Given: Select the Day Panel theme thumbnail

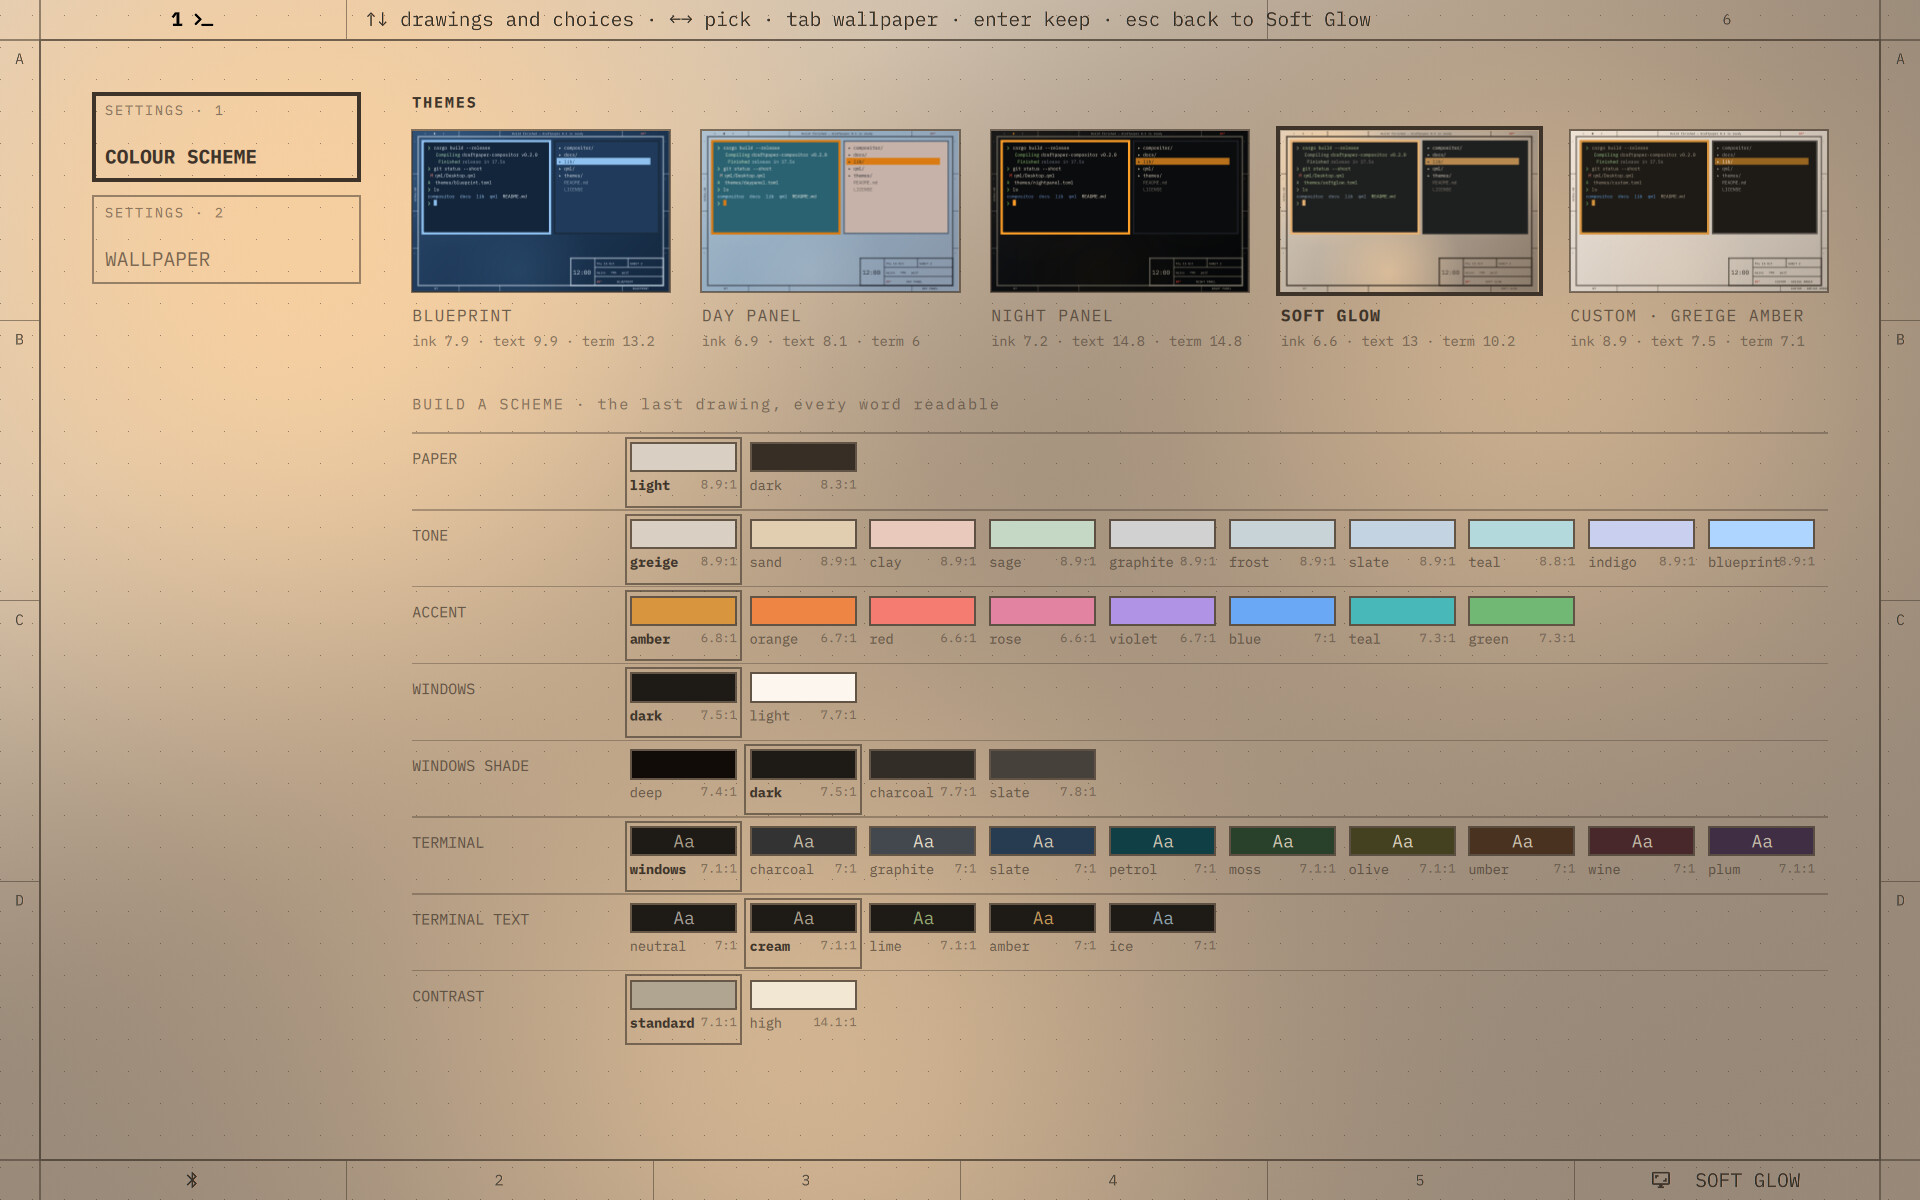Looking at the screenshot, I should [830, 211].
